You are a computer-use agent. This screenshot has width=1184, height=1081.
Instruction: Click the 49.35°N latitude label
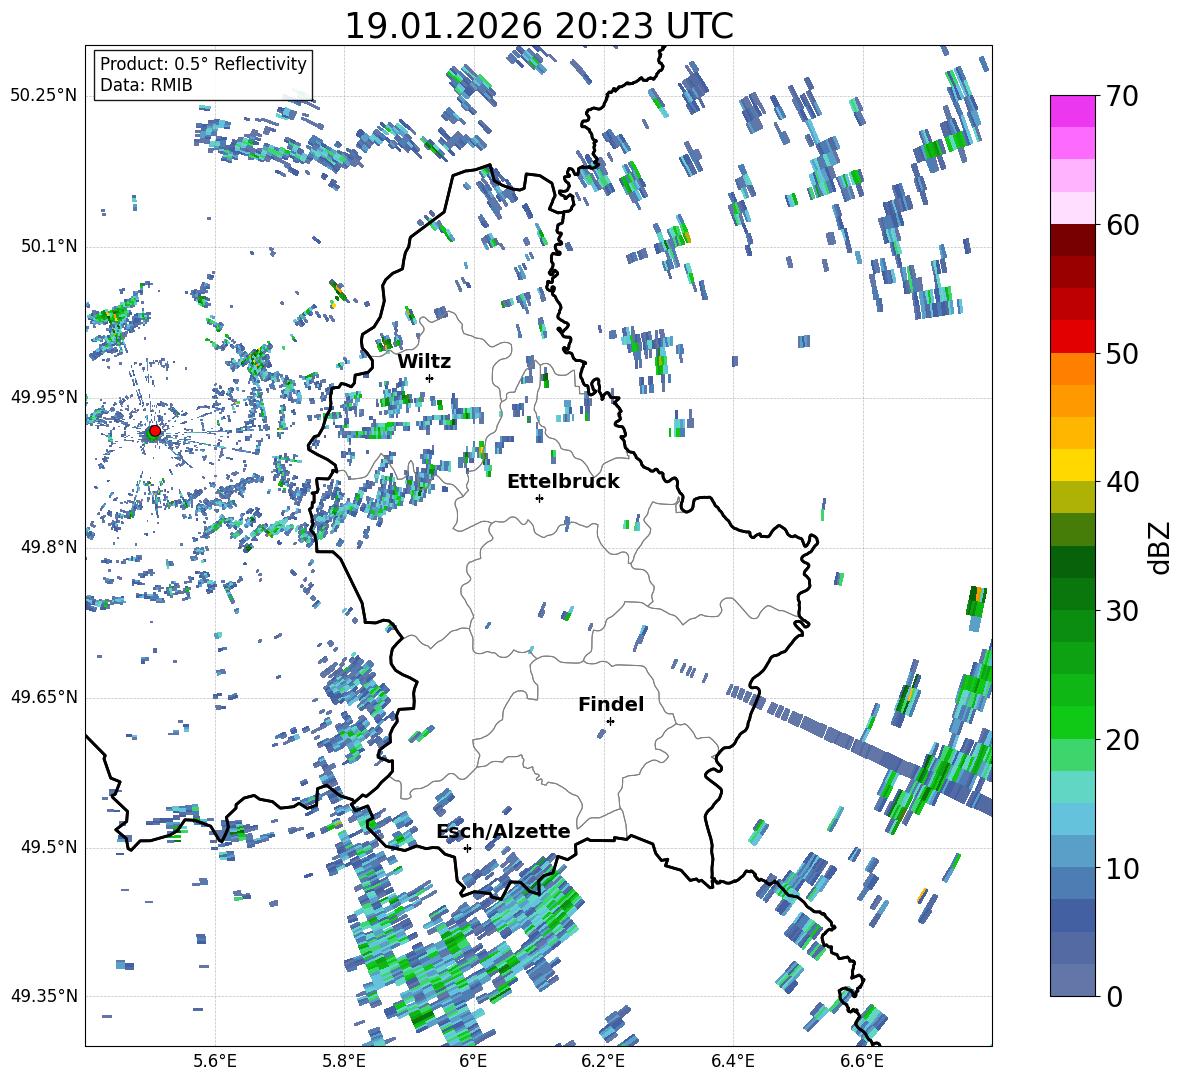tap(44, 996)
